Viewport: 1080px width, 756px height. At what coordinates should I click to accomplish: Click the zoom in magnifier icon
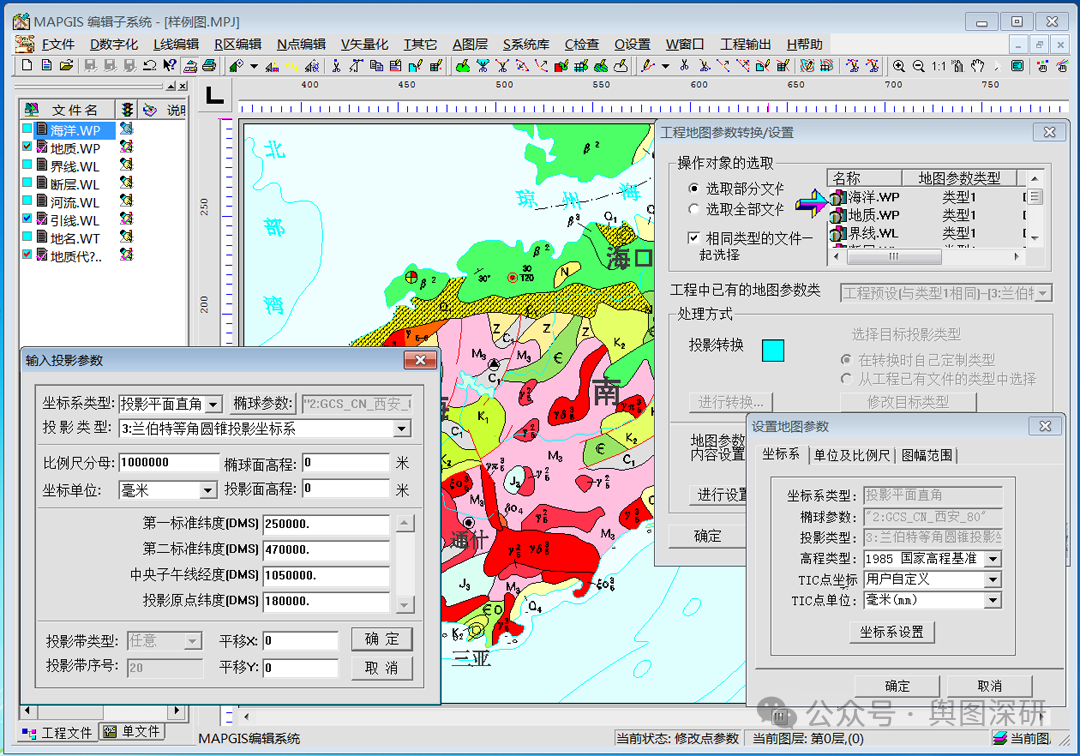coord(899,66)
